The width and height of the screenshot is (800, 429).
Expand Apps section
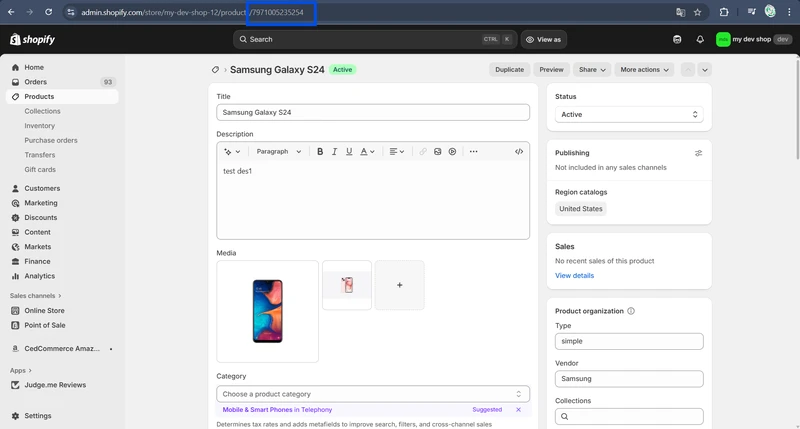point(20,370)
